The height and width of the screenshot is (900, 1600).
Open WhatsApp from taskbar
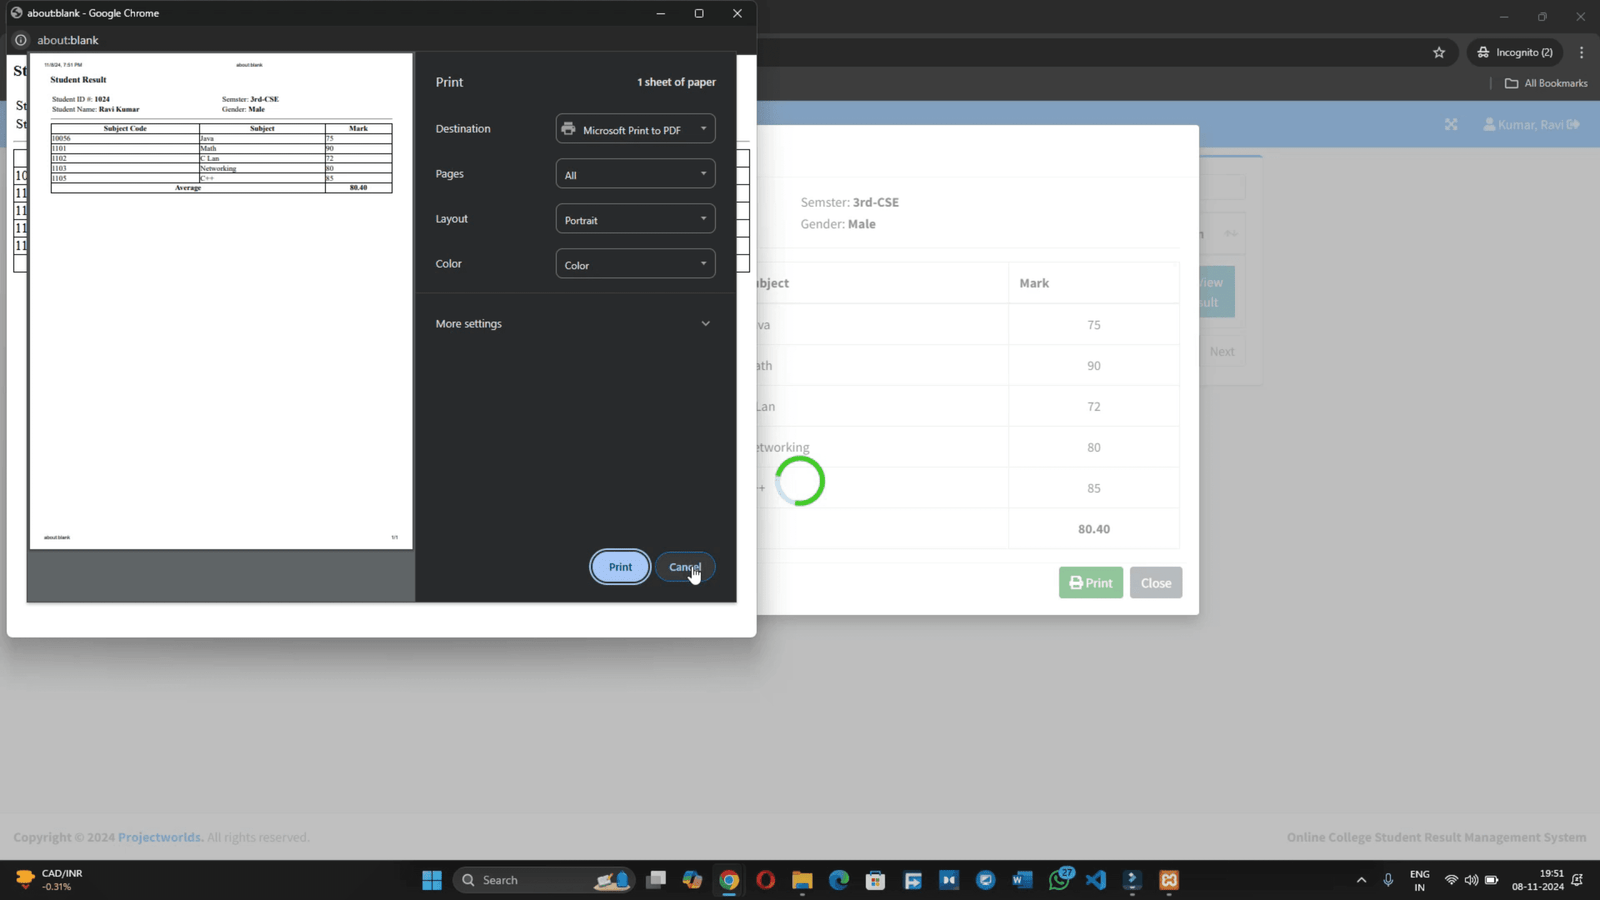(x=1059, y=880)
